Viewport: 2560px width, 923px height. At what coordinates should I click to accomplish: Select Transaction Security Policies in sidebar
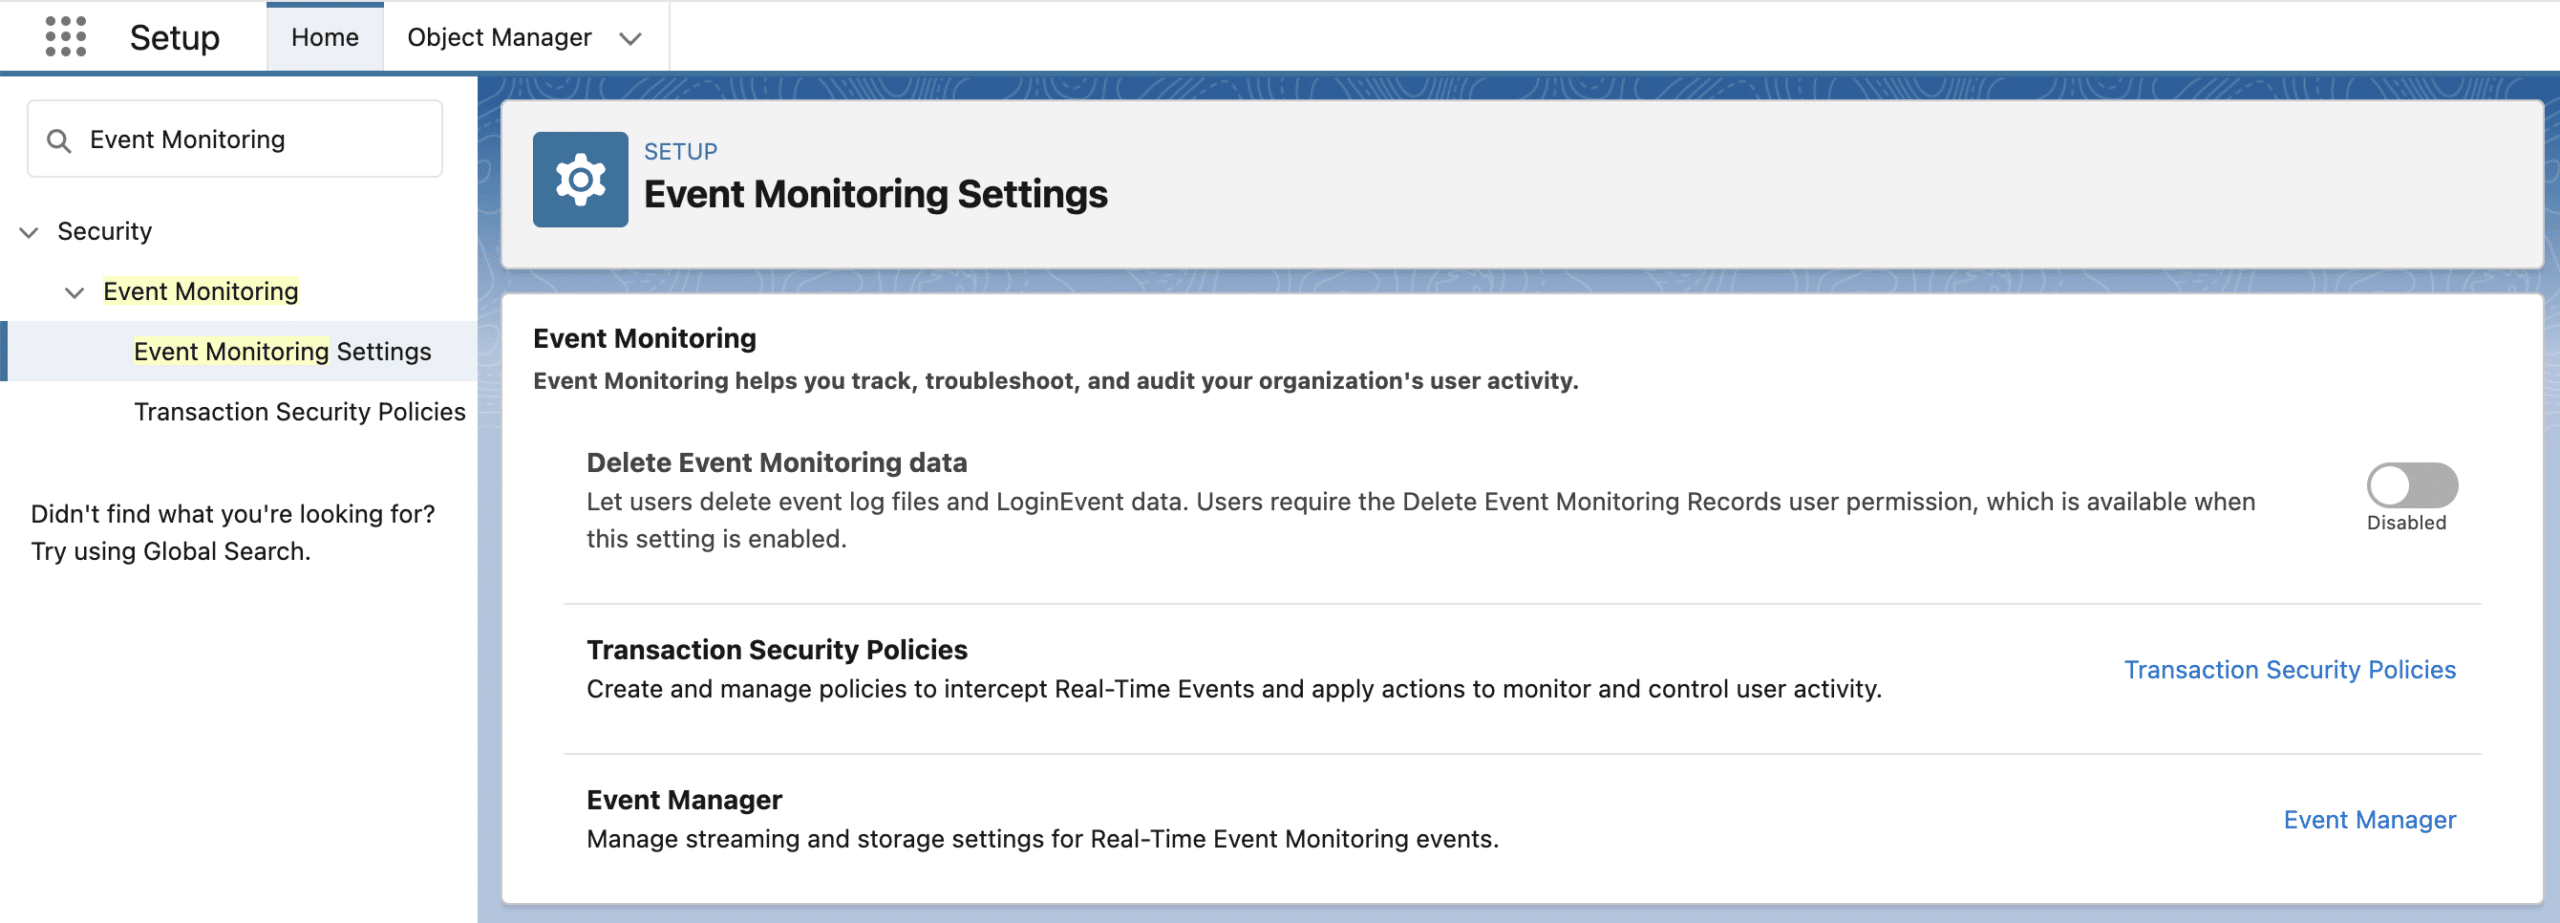pos(300,412)
